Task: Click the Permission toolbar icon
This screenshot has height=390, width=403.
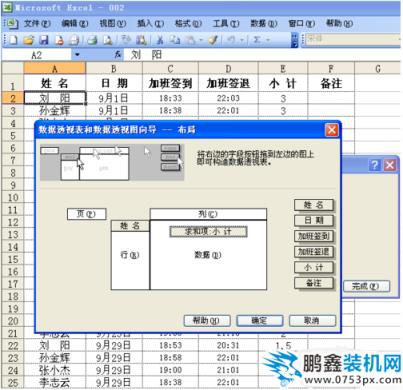Action: coord(59,40)
